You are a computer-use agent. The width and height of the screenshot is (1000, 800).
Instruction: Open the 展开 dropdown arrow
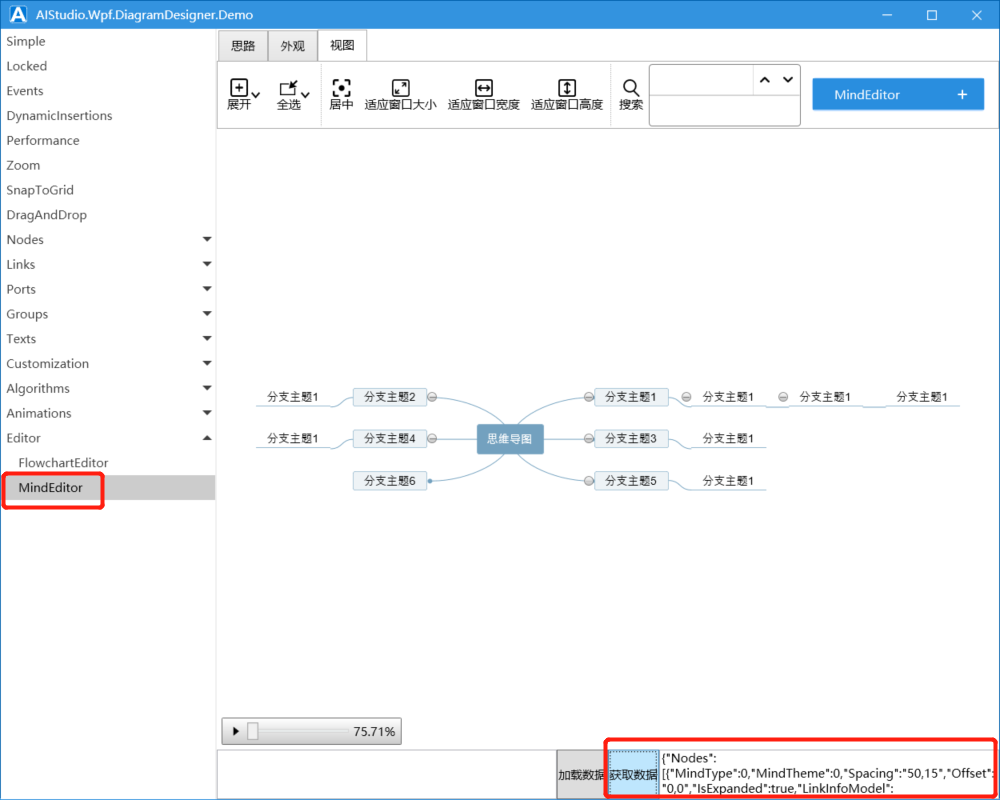[x=256, y=95]
